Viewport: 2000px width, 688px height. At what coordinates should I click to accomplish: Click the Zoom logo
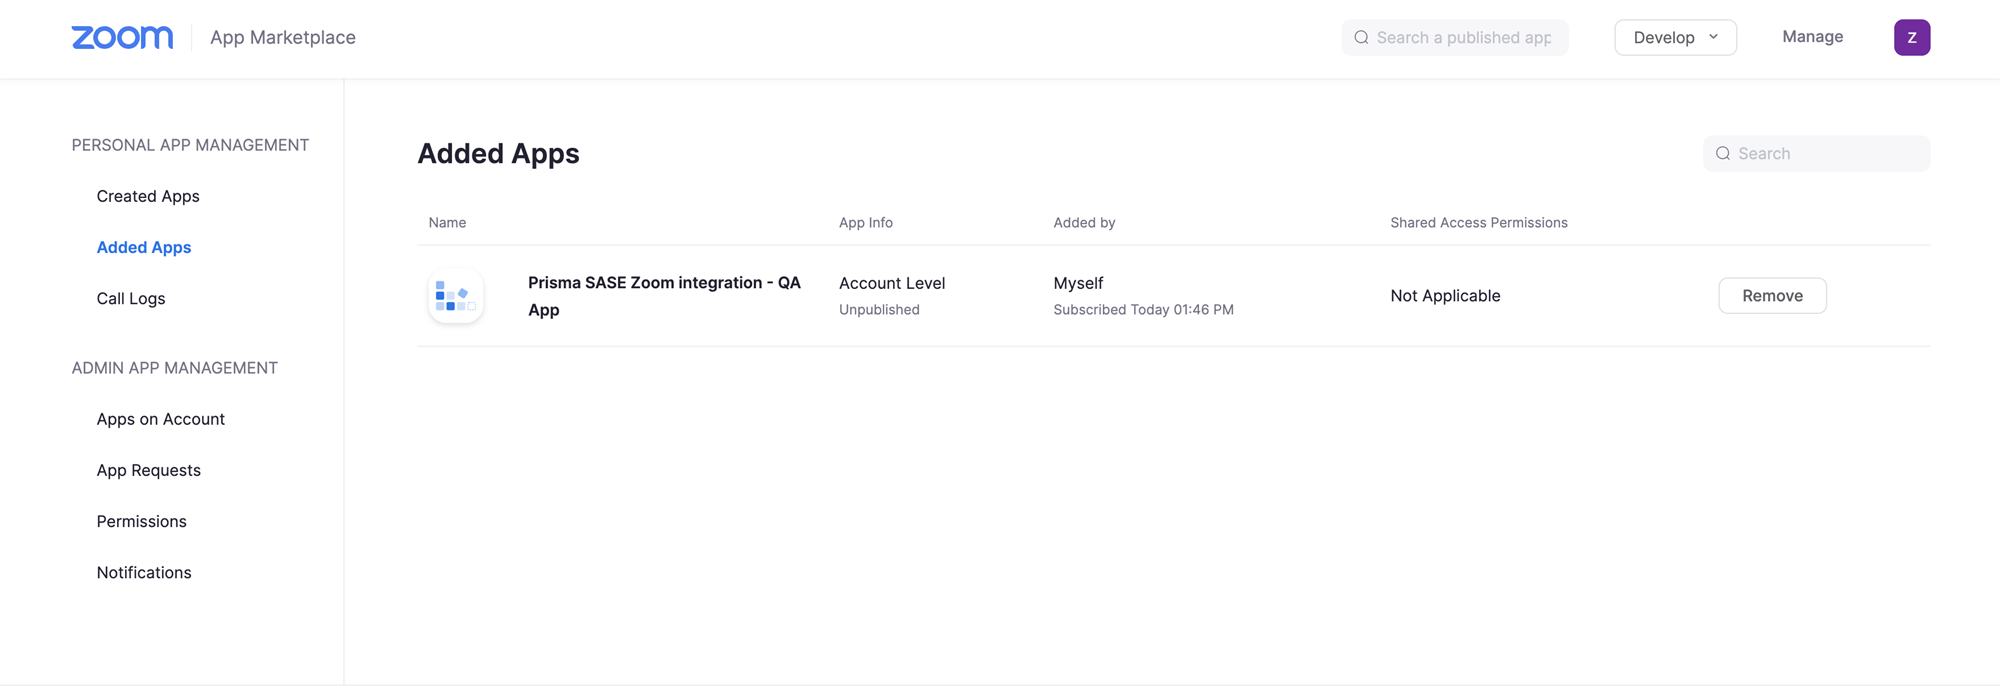(x=122, y=37)
